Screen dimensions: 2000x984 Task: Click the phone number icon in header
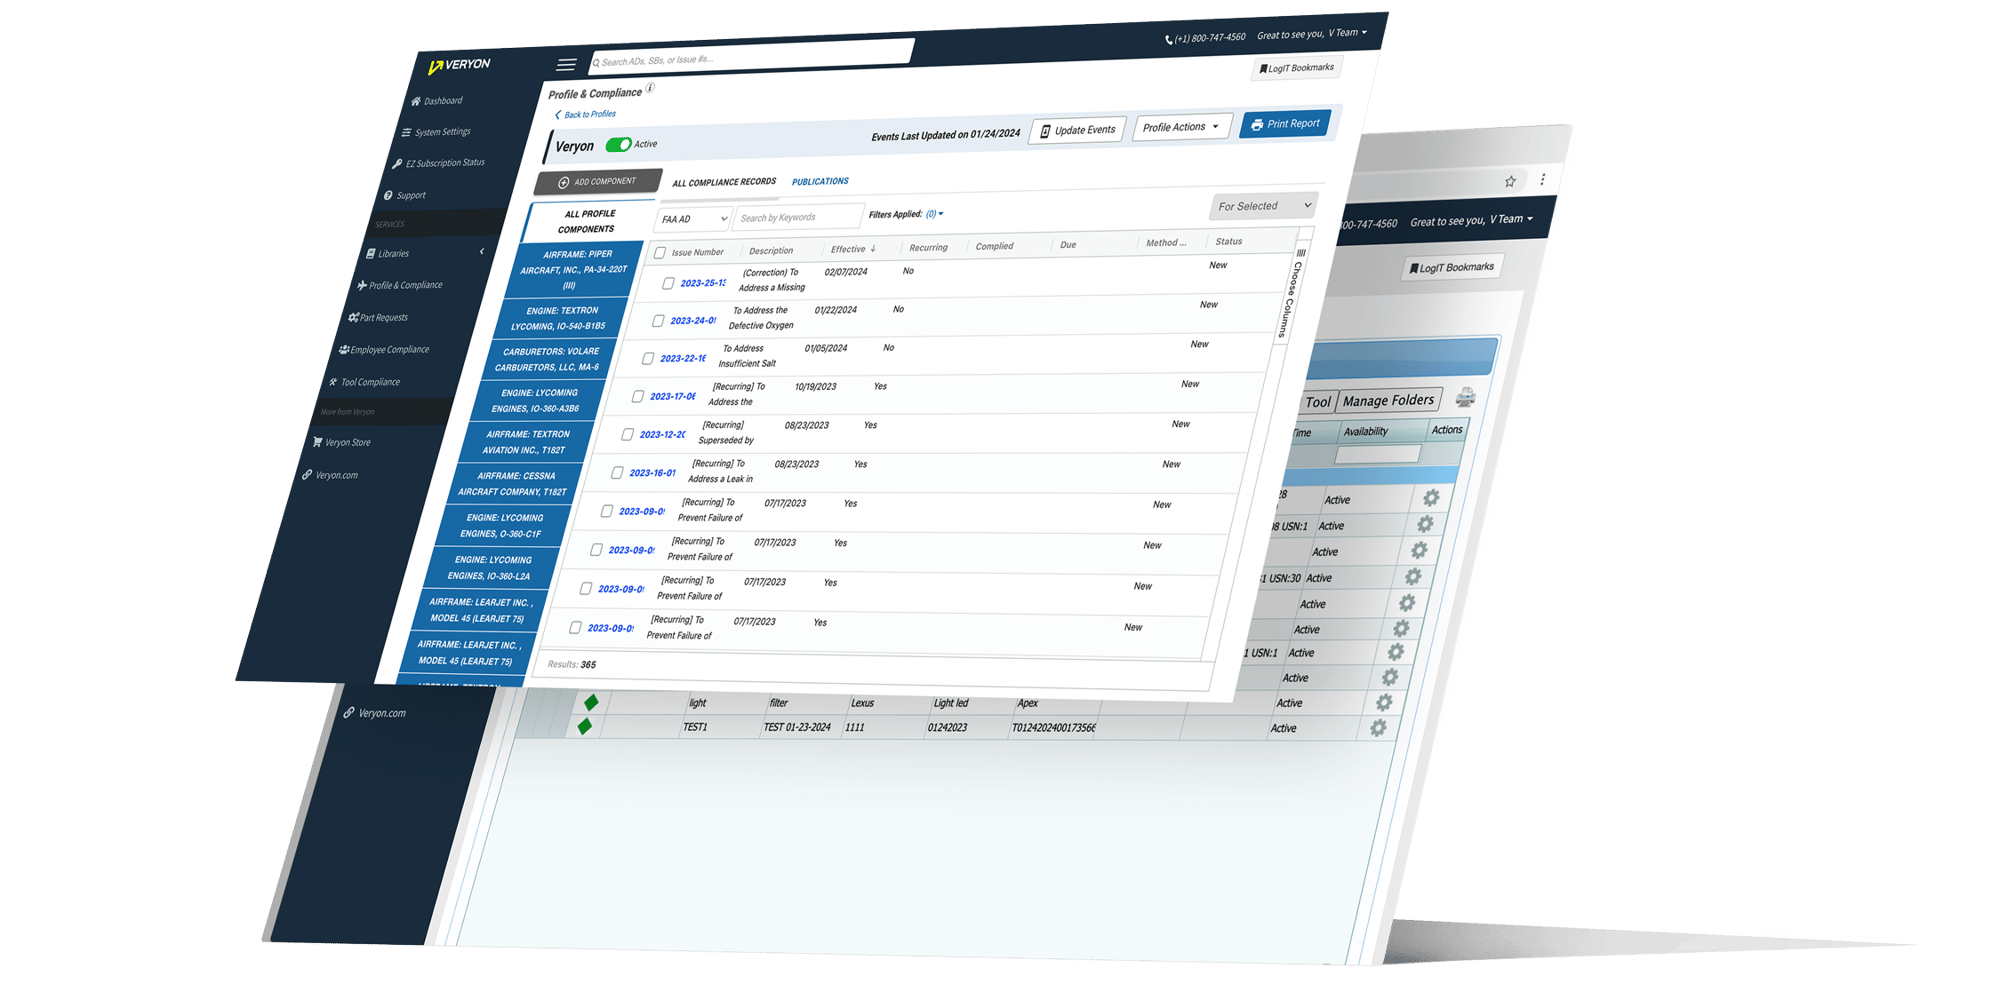1168,40
